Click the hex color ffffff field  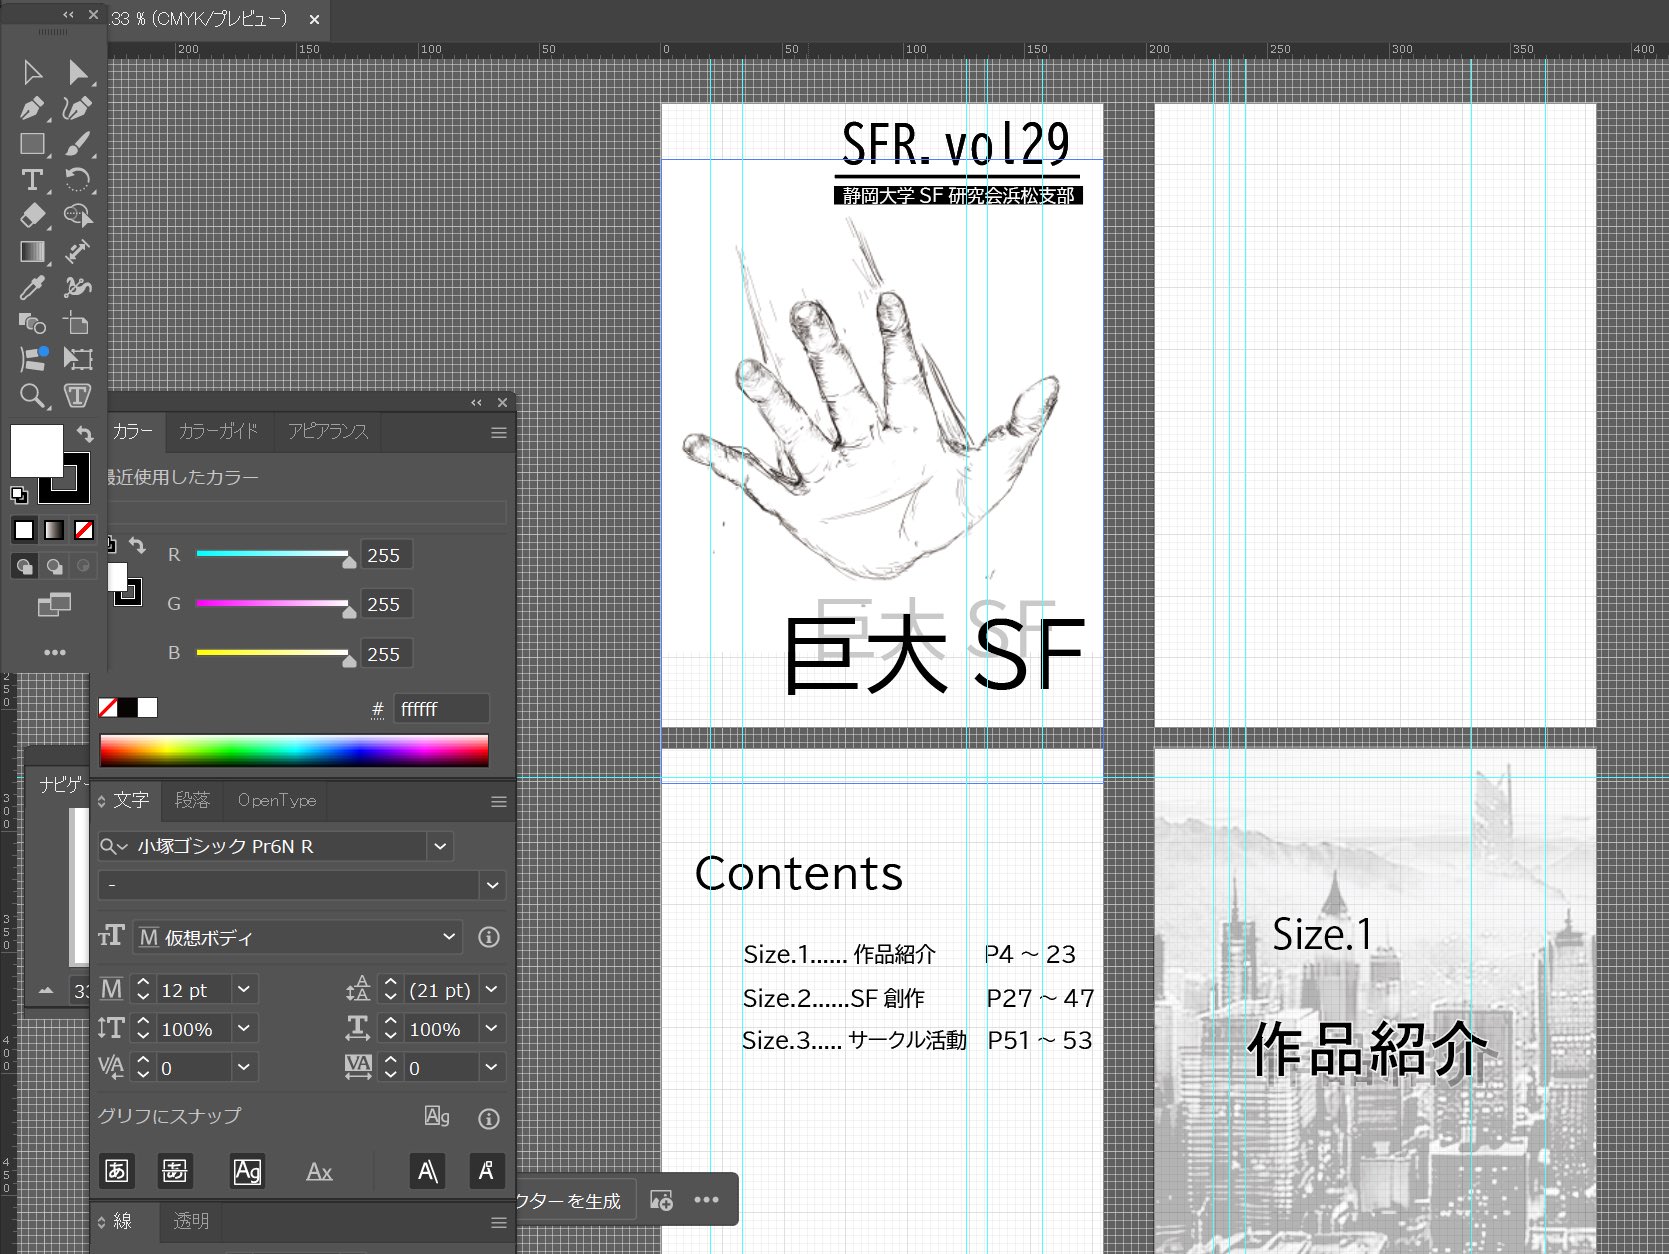440,709
